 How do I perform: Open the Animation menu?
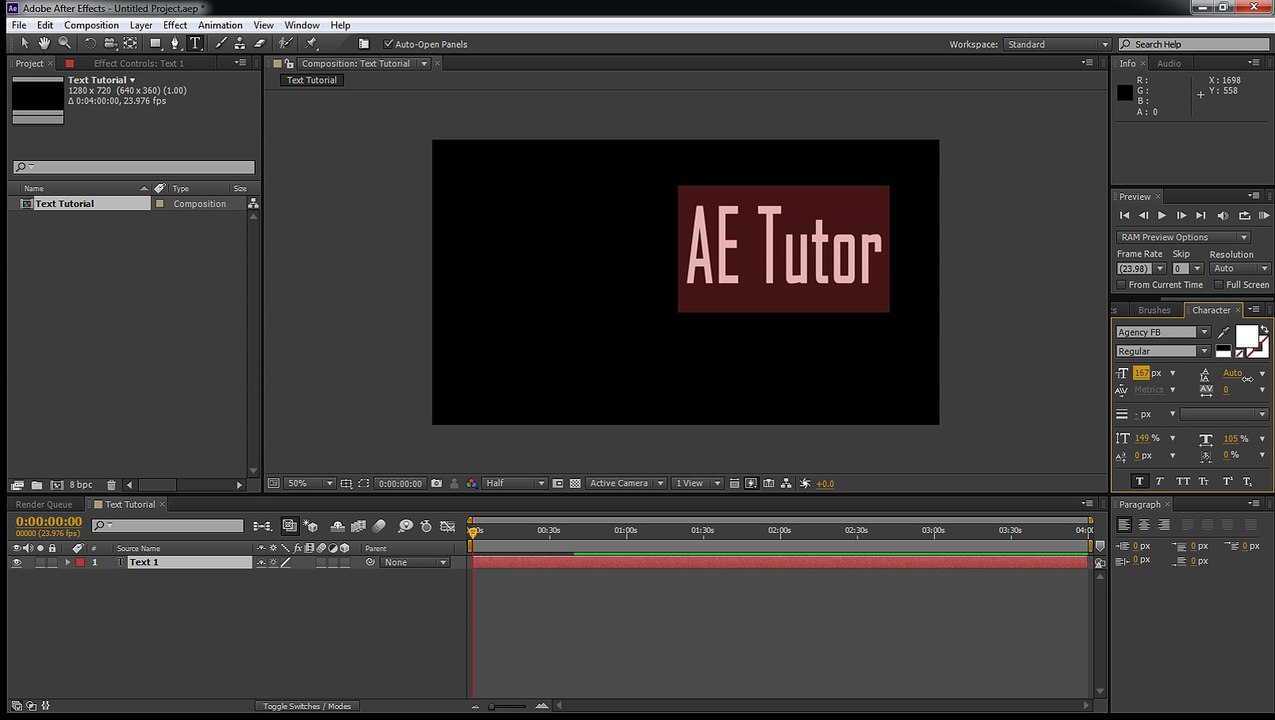click(220, 25)
